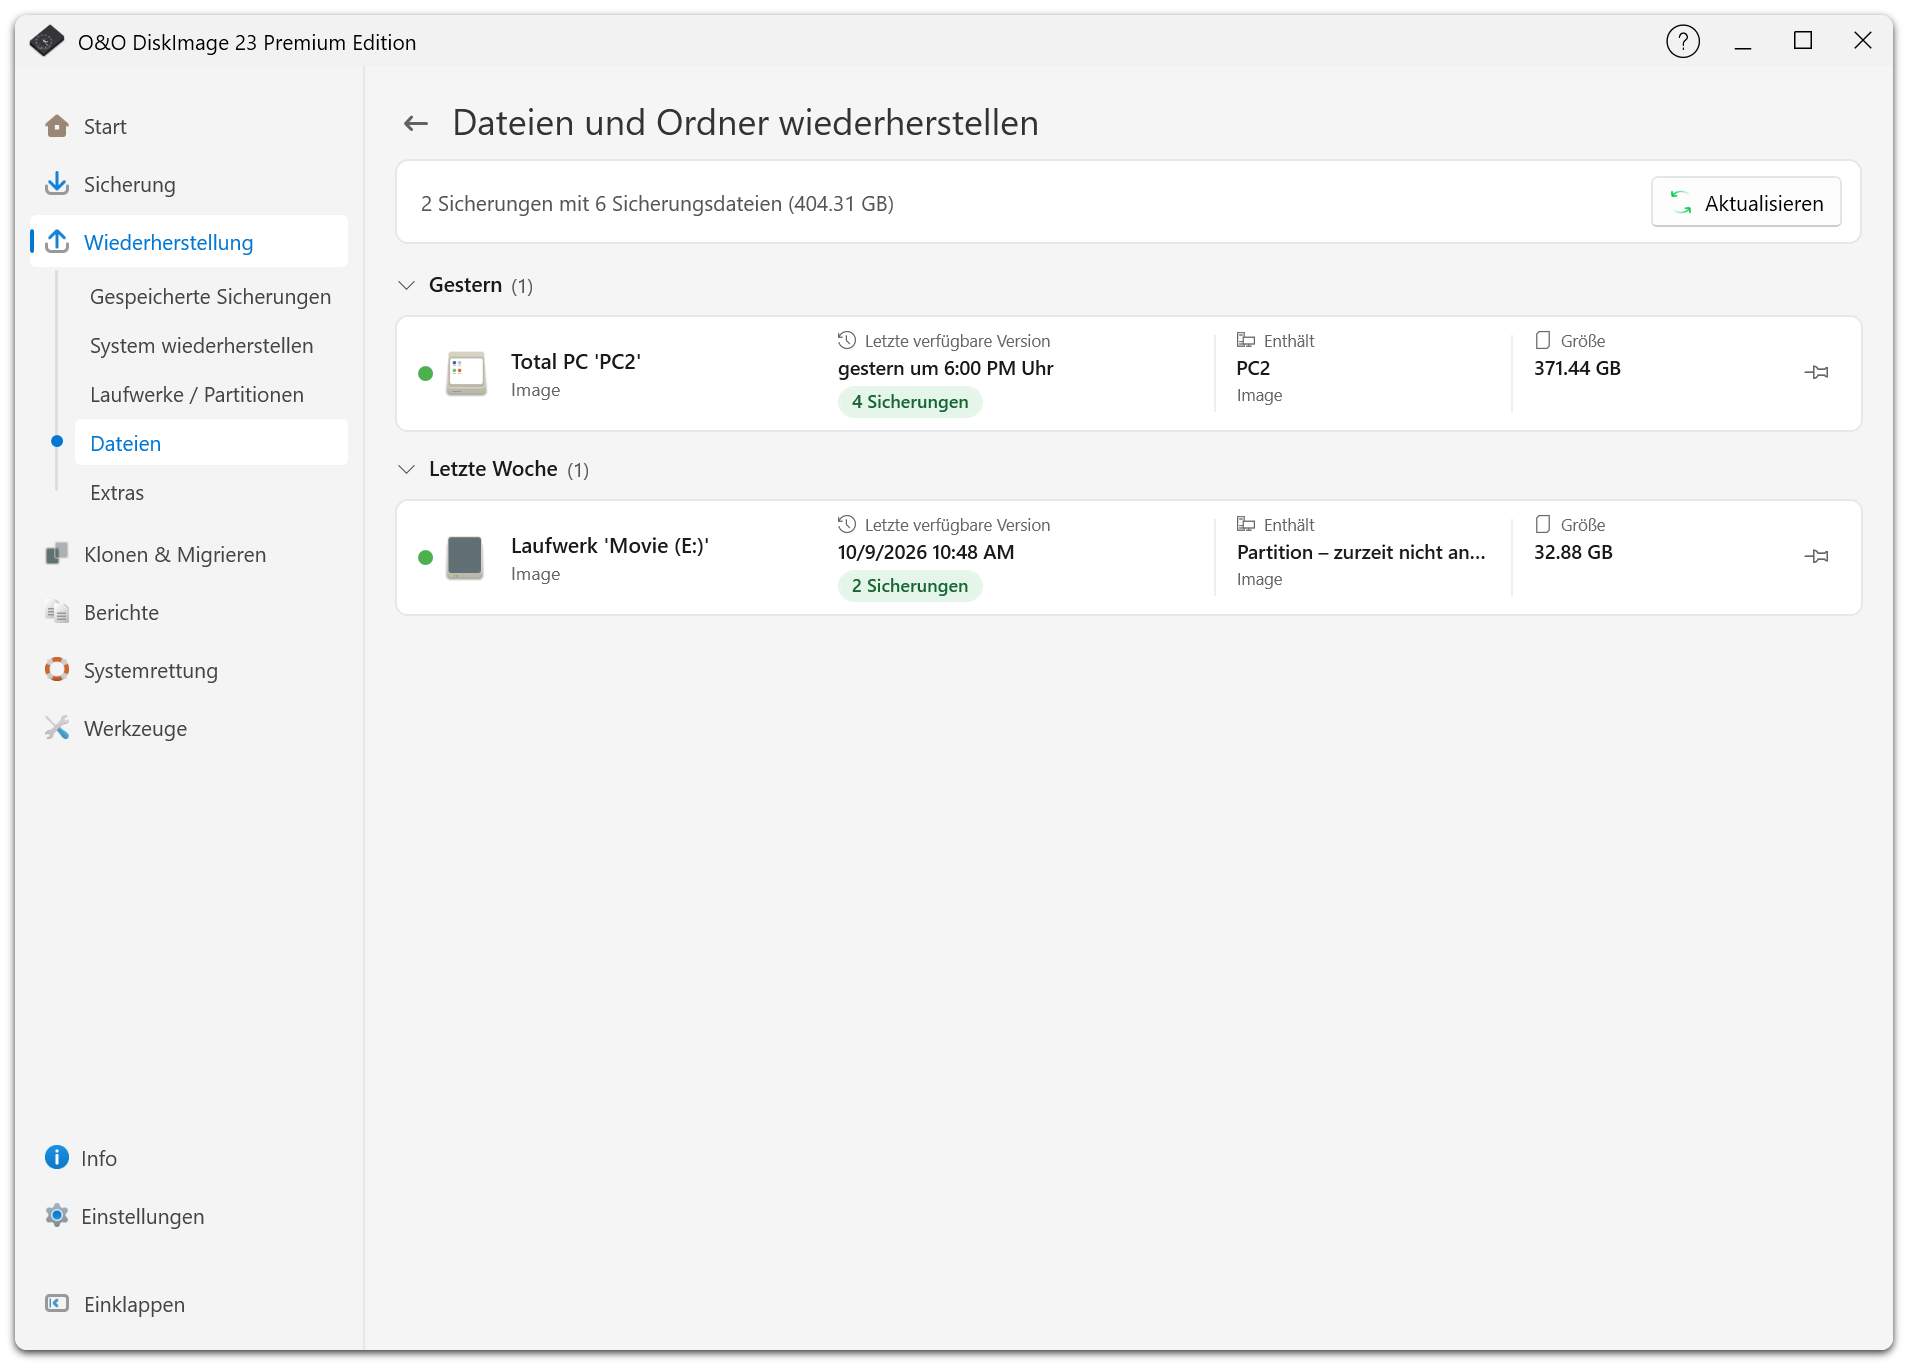
Task: Open Gespeicherte Sicherungen submenu item
Action: coord(210,297)
